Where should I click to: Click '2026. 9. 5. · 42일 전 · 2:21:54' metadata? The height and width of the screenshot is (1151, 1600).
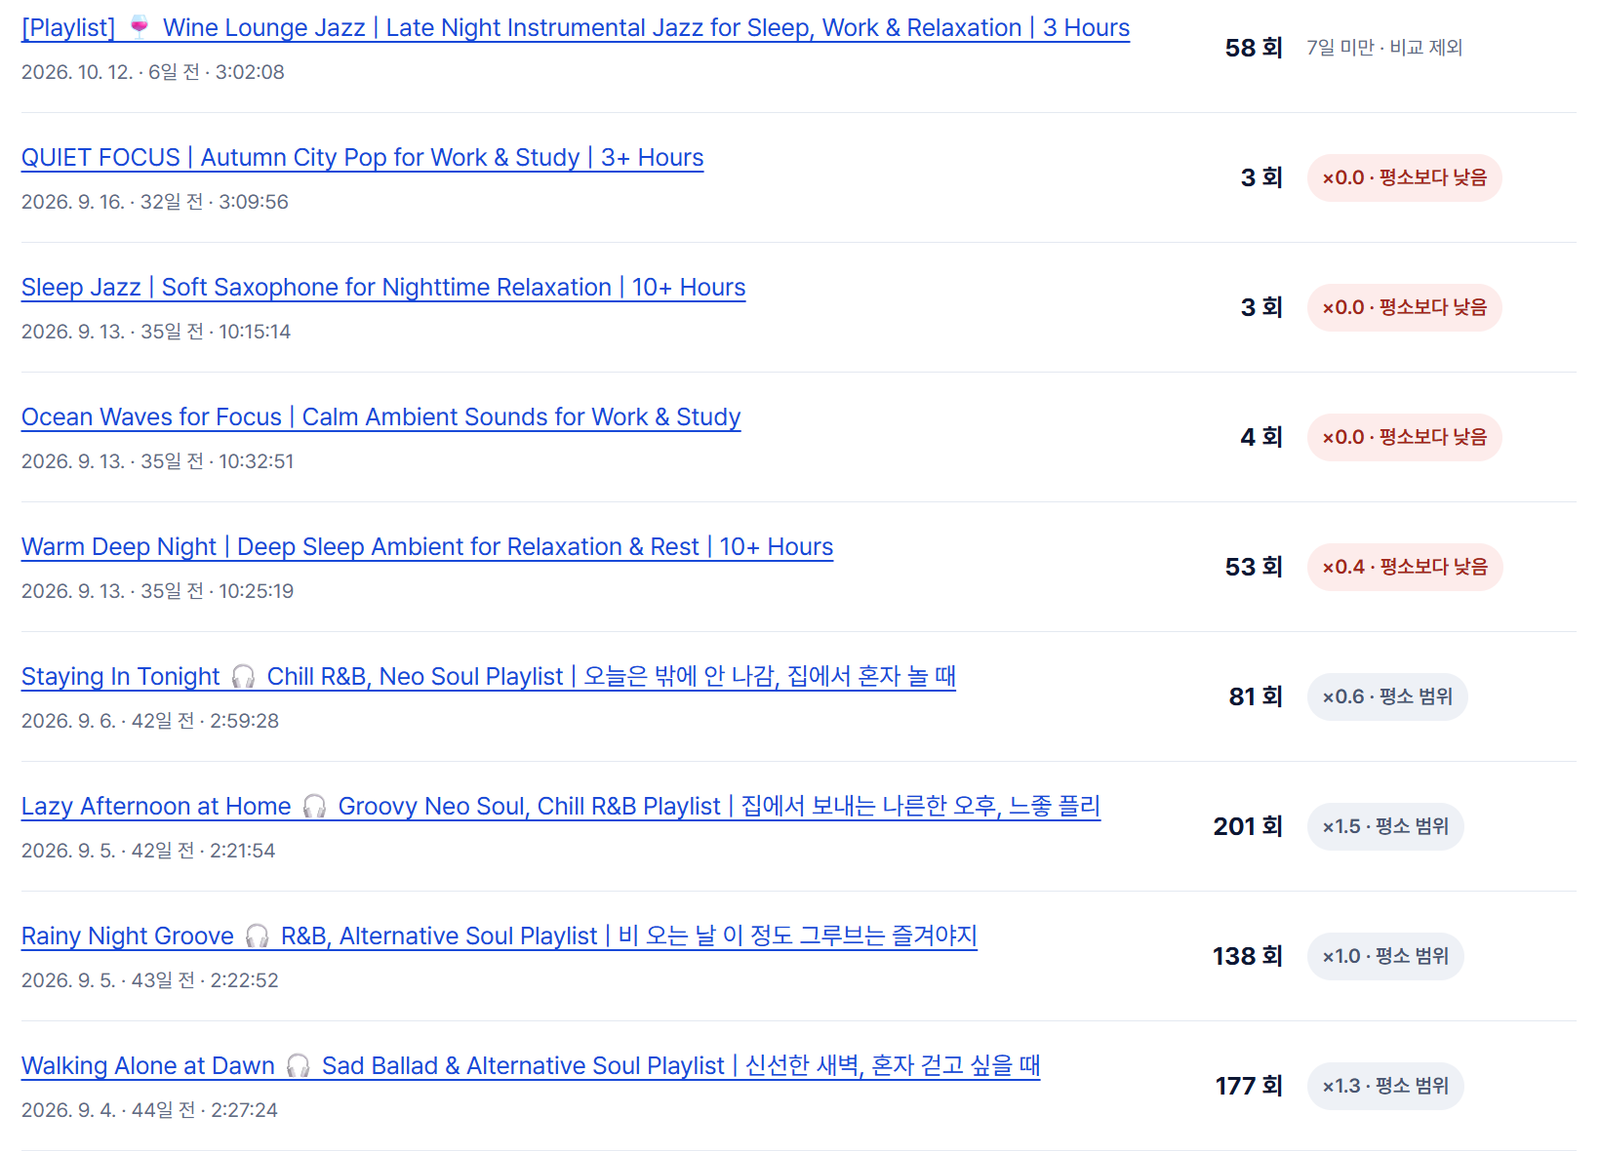click(x=148, y=851)
